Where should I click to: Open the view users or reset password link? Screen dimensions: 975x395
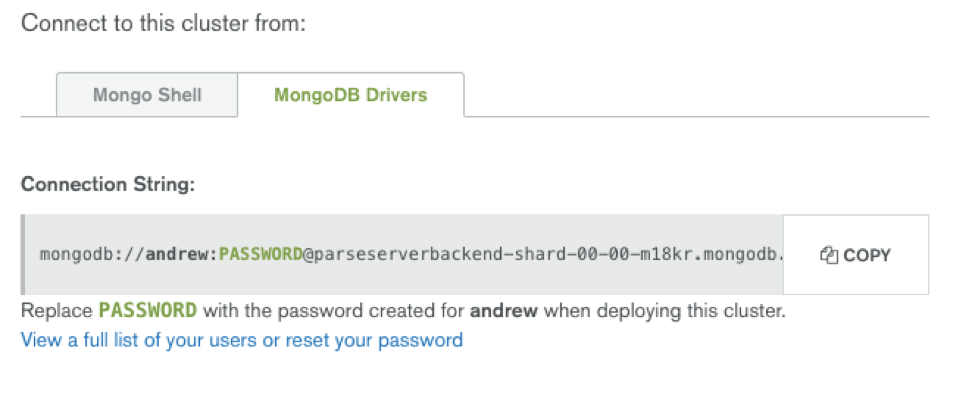[242, 340]
